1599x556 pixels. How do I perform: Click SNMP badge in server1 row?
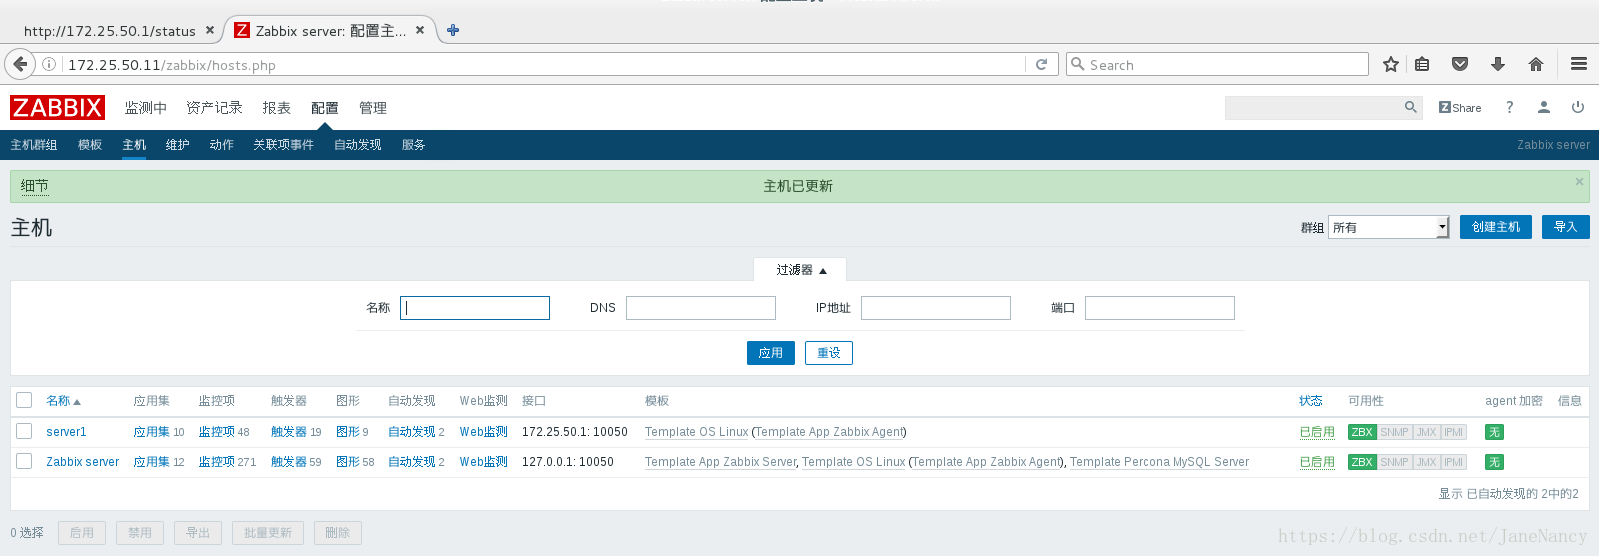[x=1394, y=432]
